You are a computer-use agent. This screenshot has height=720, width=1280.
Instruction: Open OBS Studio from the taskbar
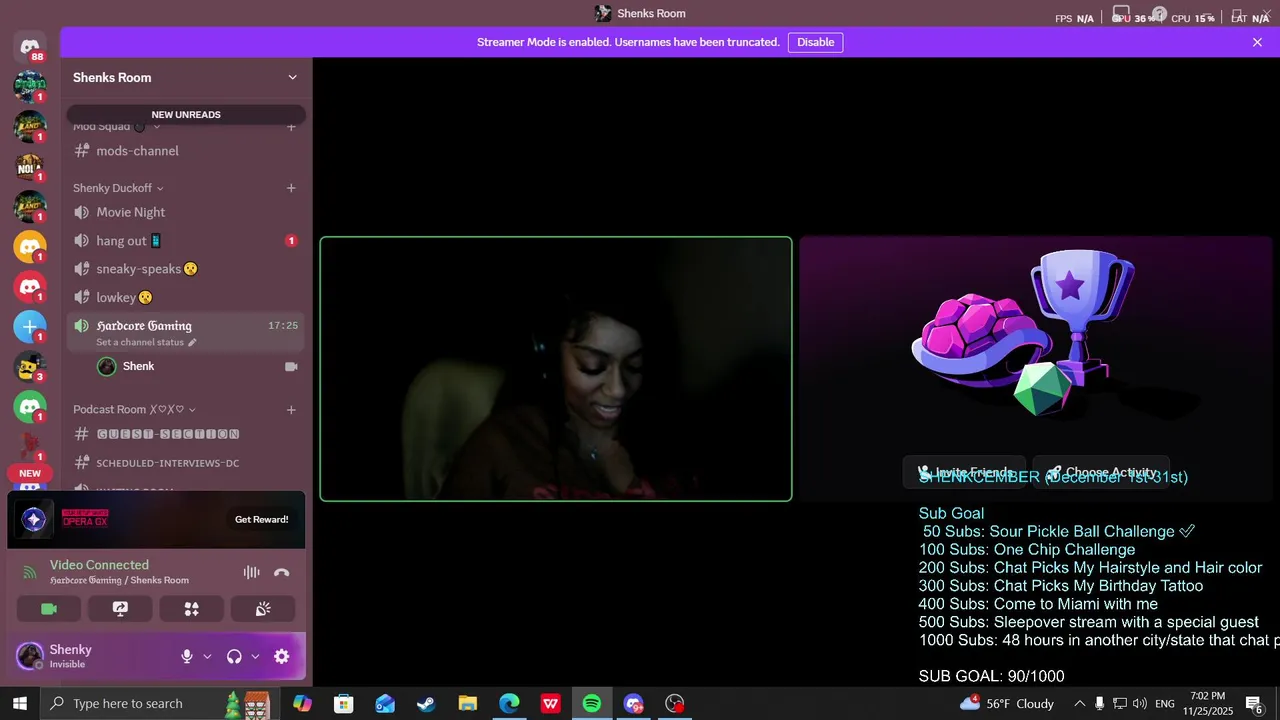(x=675, y=703)
